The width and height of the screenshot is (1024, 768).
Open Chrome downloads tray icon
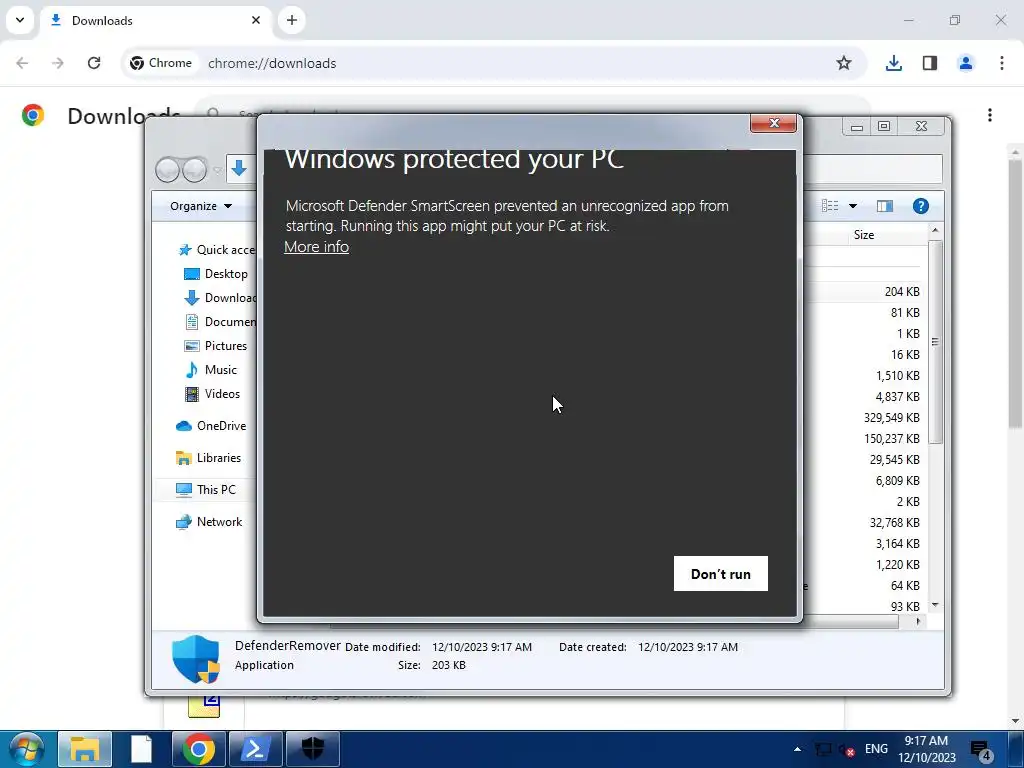point(893,63)
